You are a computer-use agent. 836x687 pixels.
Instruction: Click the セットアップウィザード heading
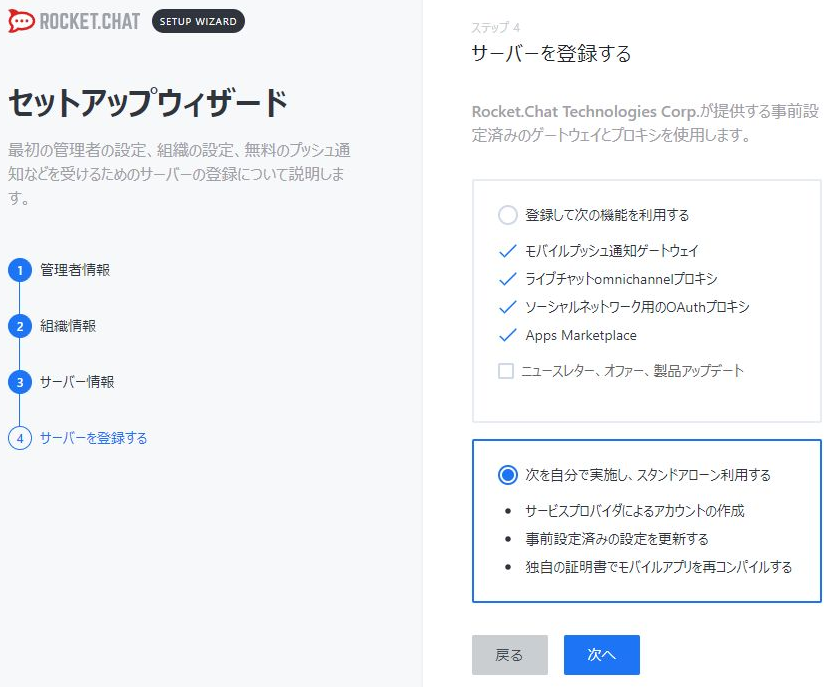pos(148,102)
